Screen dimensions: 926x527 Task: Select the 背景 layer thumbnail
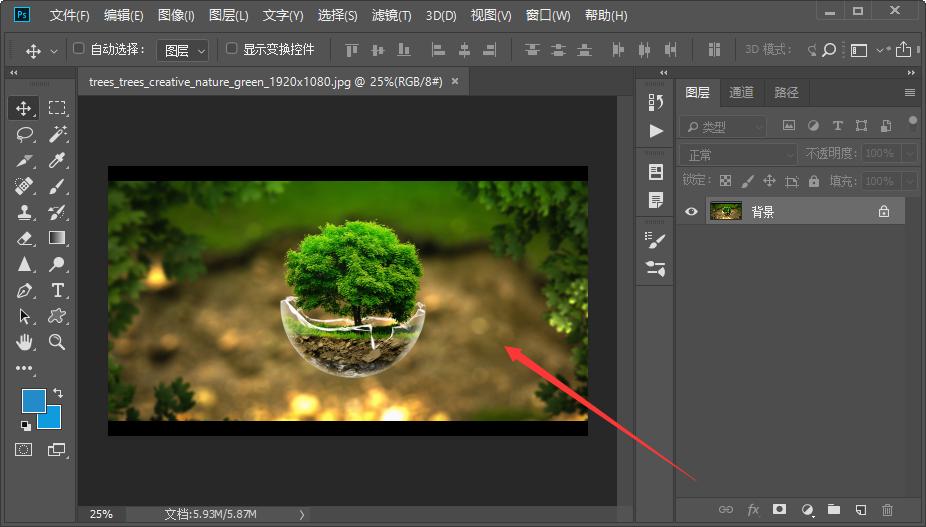click(x=725, y=211)
